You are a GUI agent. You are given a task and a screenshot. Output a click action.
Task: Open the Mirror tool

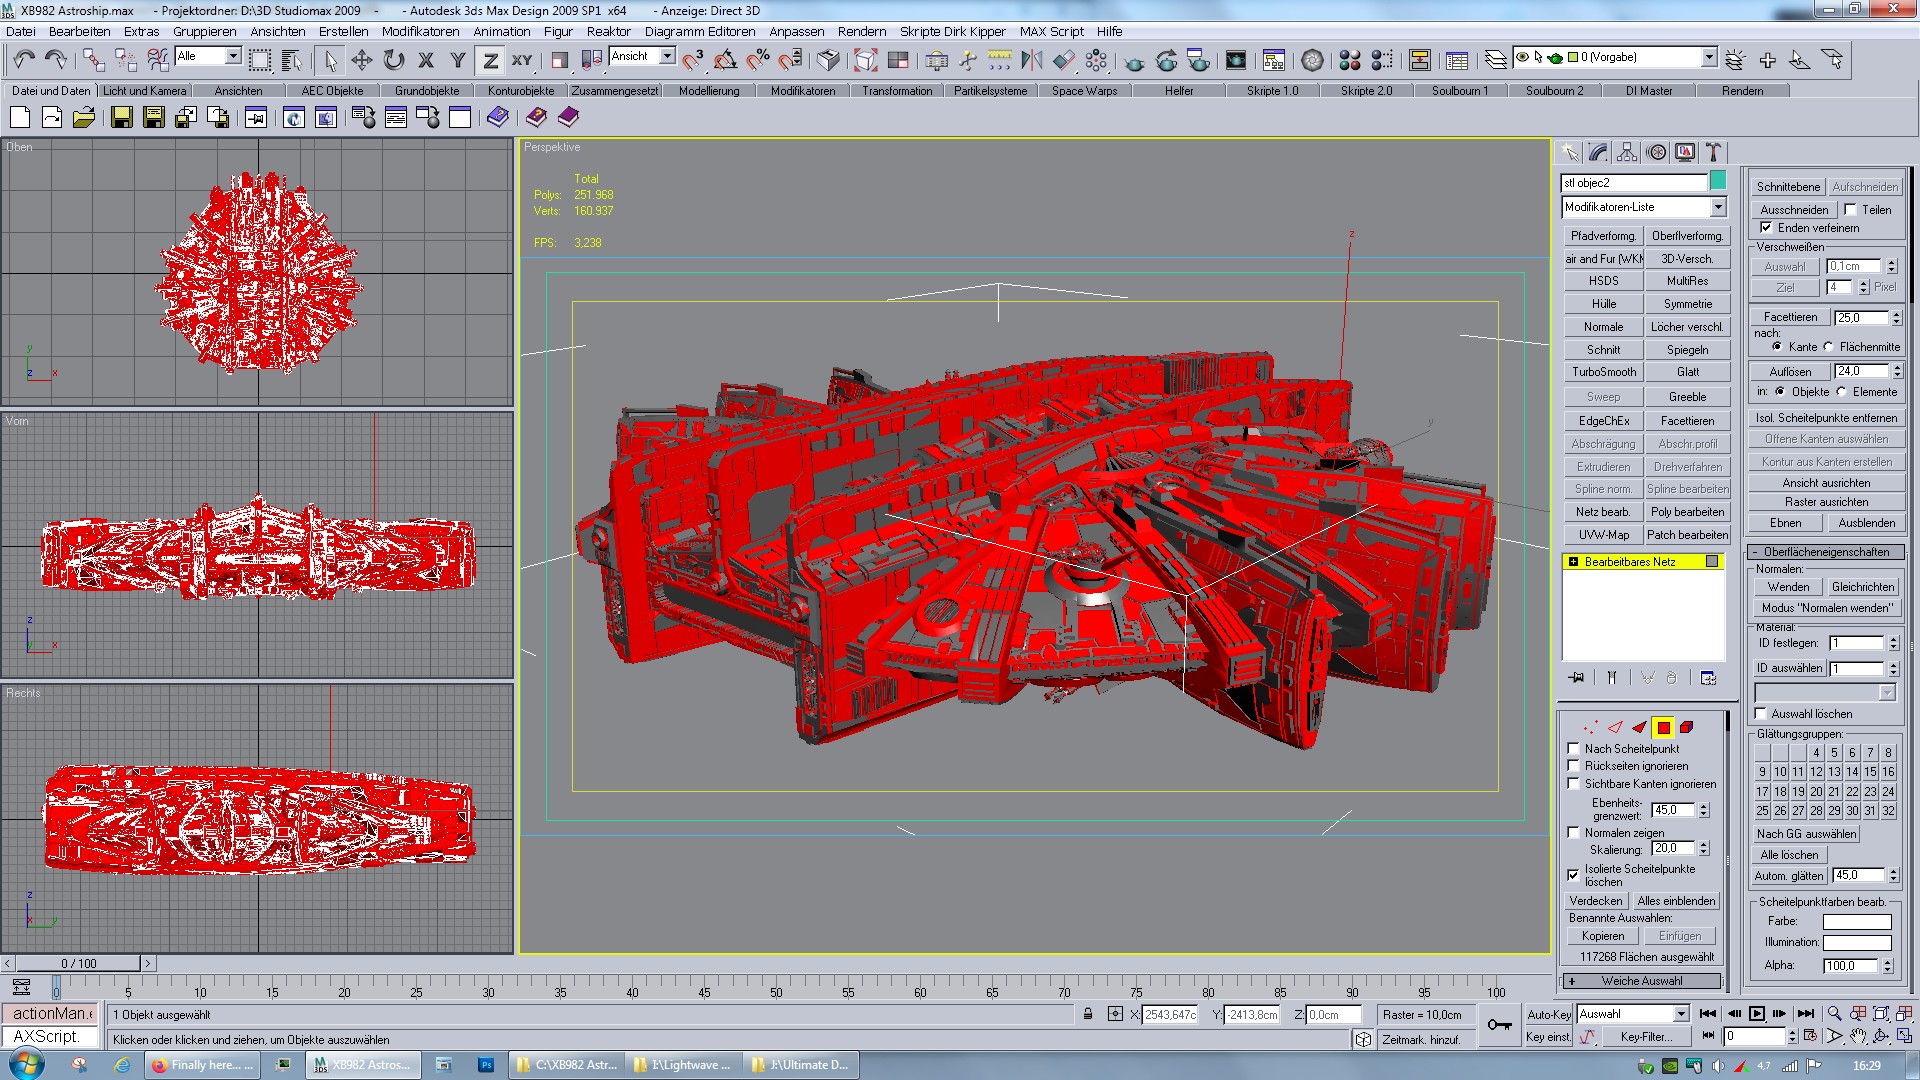coord(1031,60)
